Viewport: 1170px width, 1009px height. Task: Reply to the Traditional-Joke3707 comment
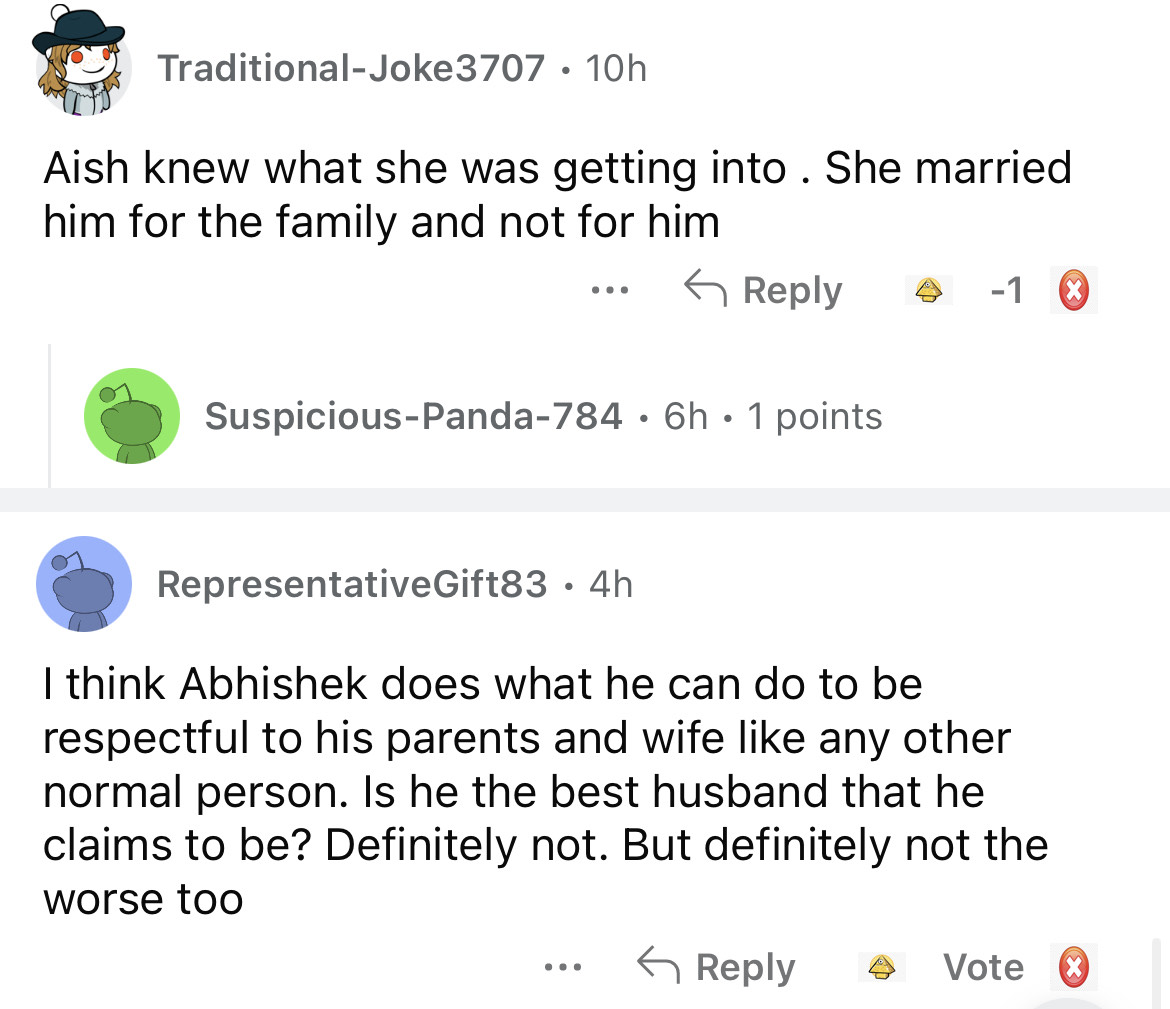tap(764, 291)
